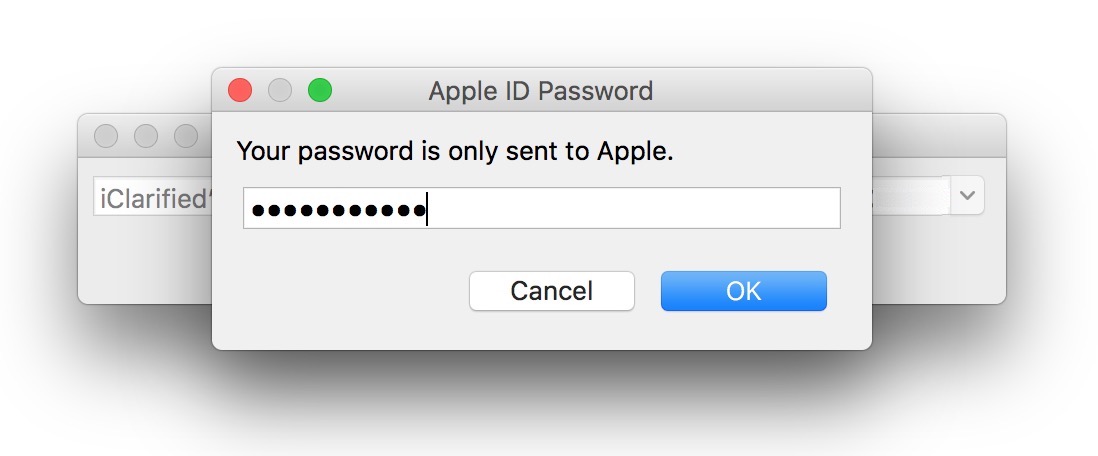Click the background window's middle gray button
The image size is (1098, 456).
146,135
